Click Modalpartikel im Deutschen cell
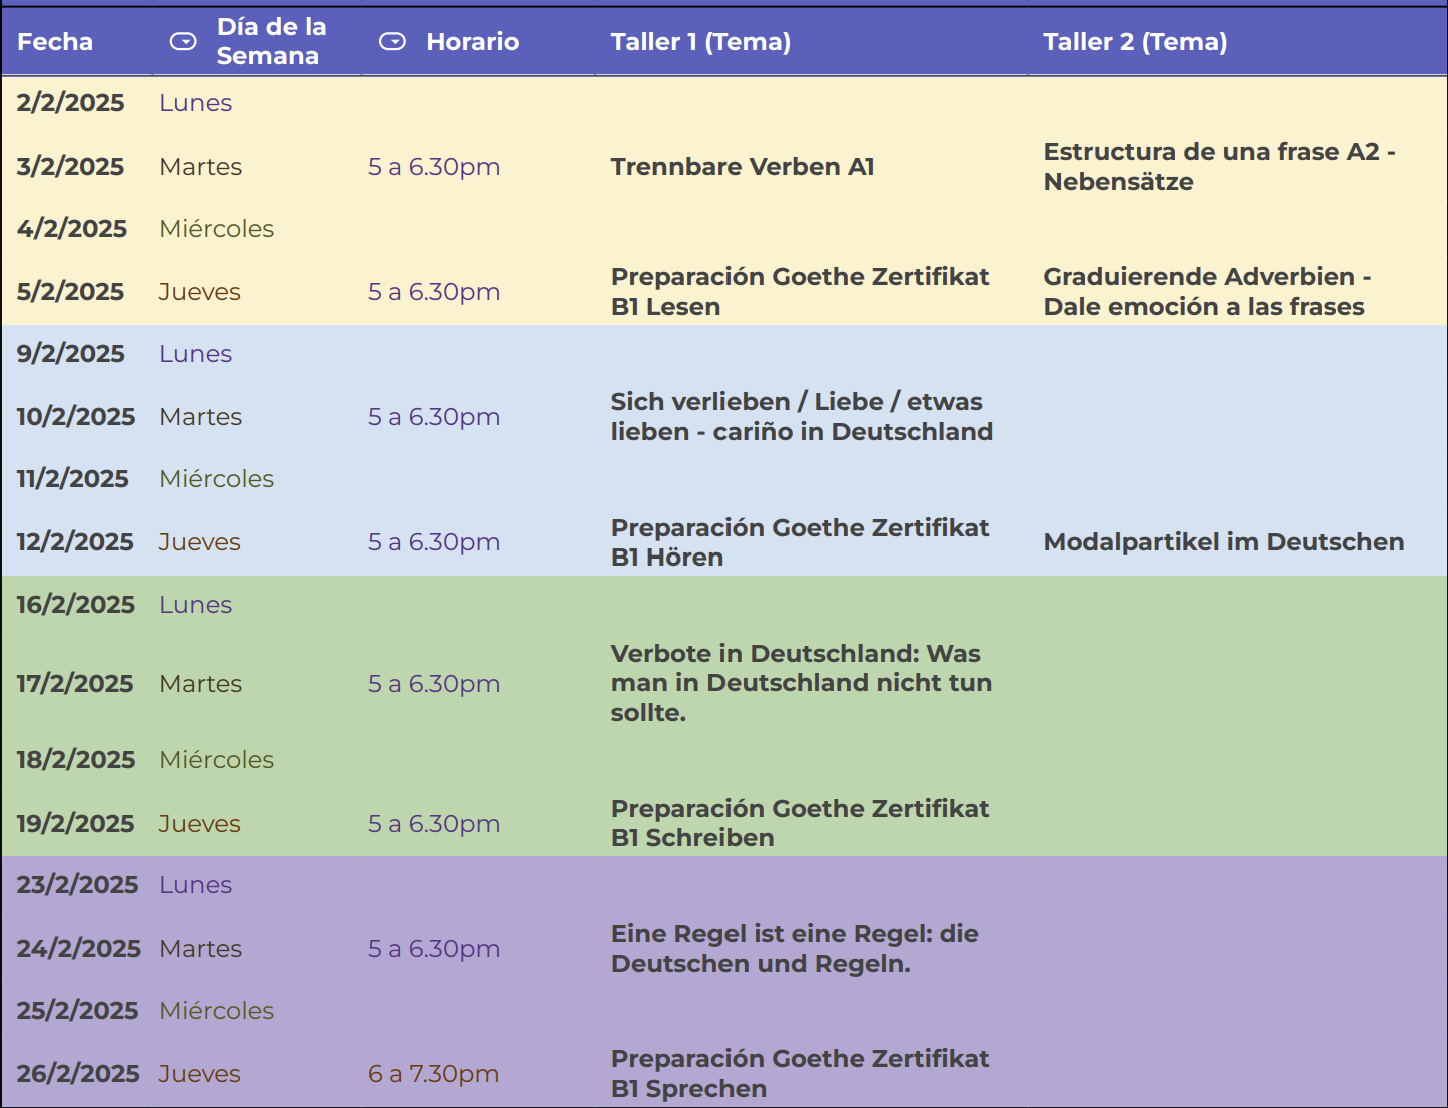The image size is (1448, 1108). point(1223,542)
